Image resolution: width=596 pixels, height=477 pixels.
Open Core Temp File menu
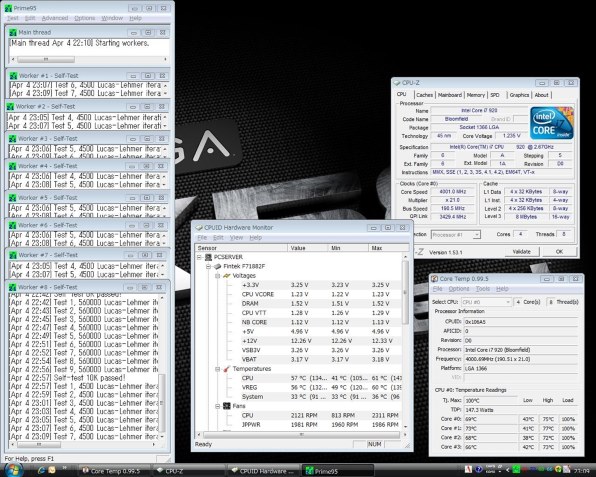437,289
